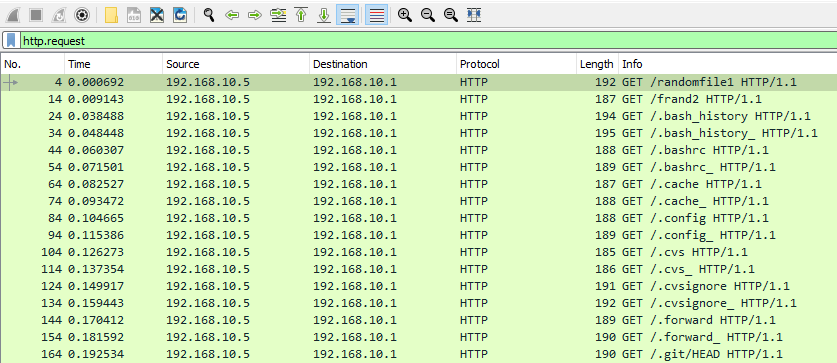Start capturing packets with shark fin icon
The width and height of the screenshot is (837, 363).
click(13, 15)
